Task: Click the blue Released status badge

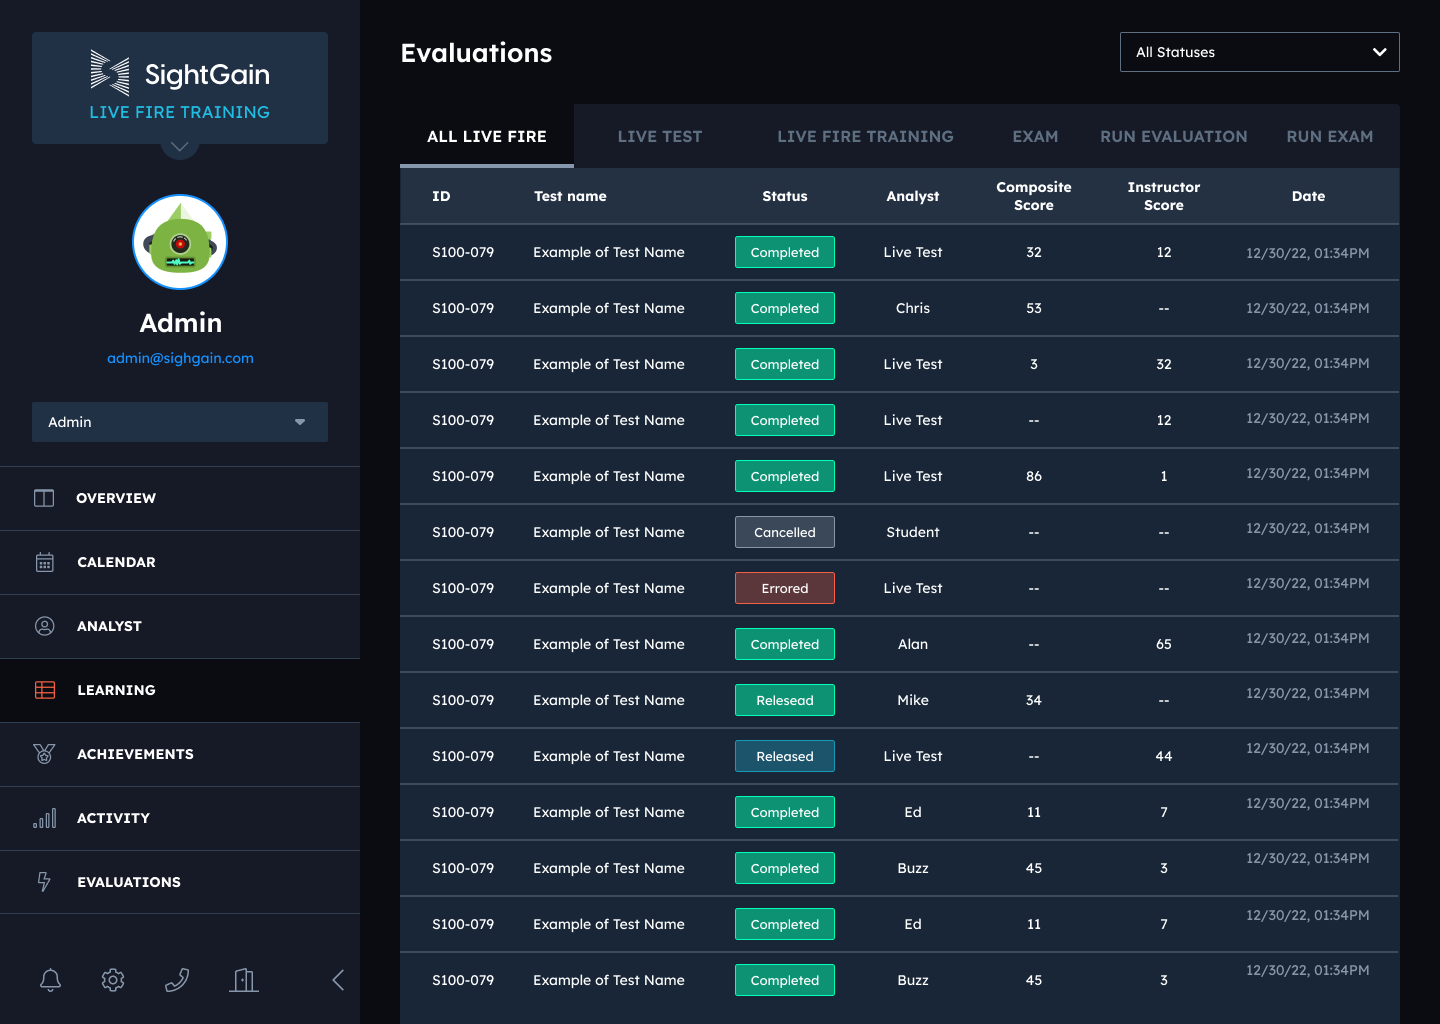Action: tap(785, 756)
